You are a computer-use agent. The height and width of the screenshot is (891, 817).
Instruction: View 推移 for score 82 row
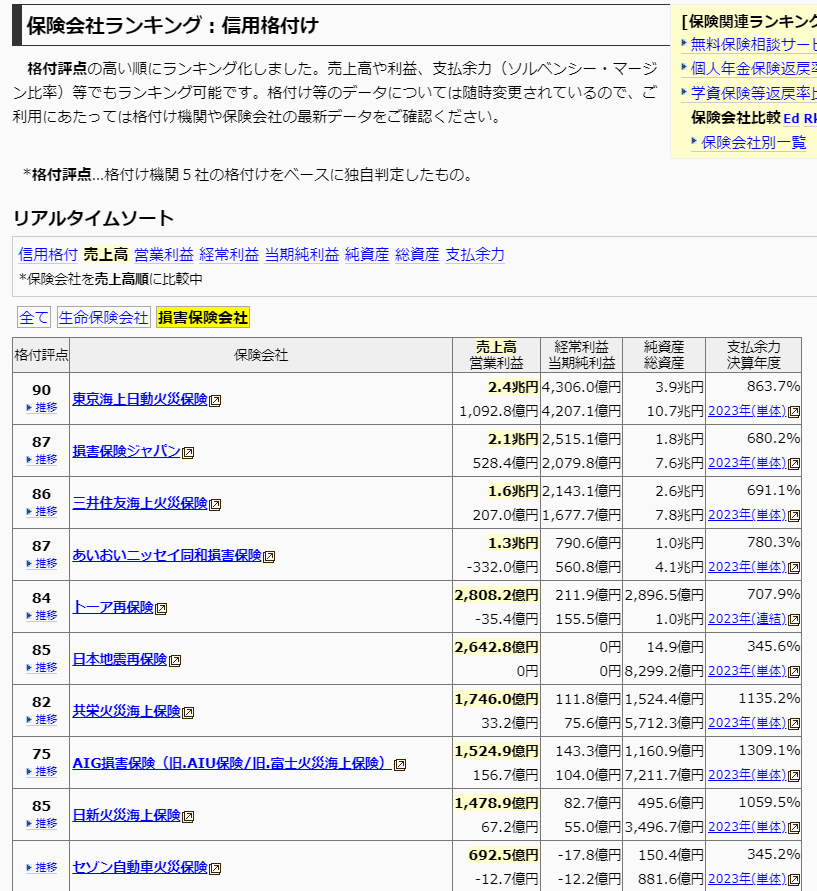coord(42,719)
